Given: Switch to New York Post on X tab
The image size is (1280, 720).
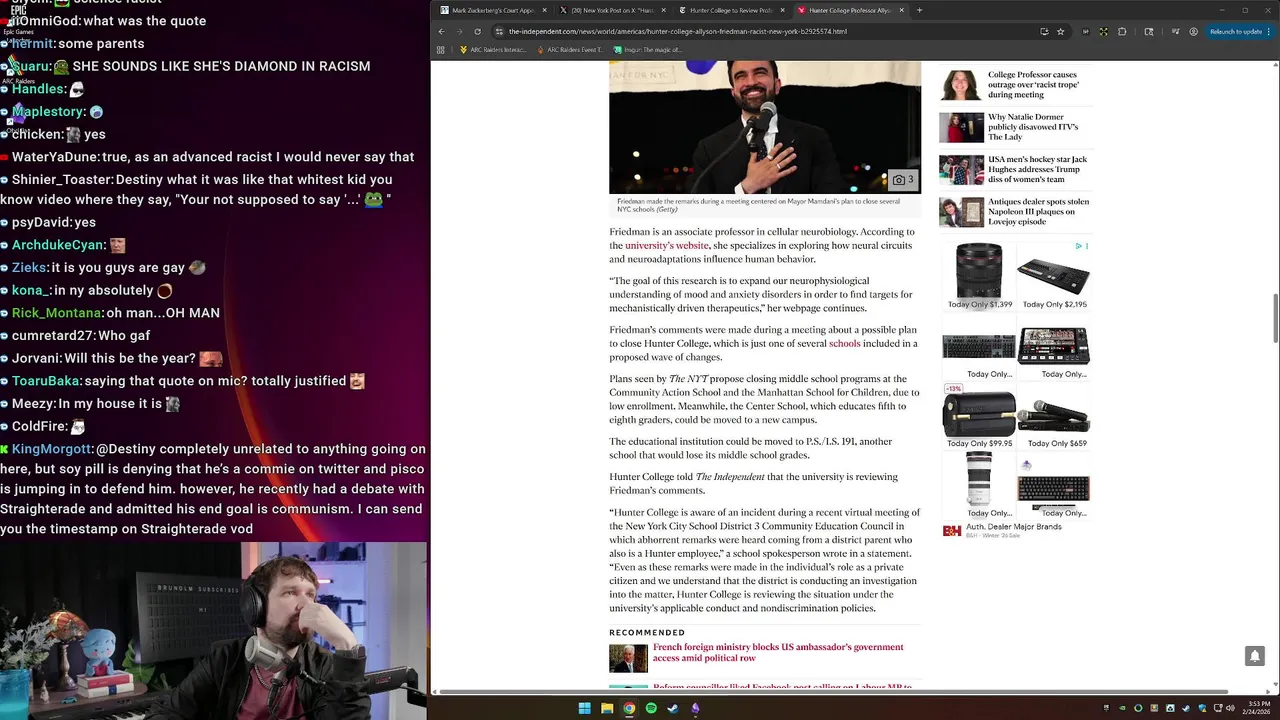Looking at the screenshot, I should pyautogui.click(x=613, y=10).
